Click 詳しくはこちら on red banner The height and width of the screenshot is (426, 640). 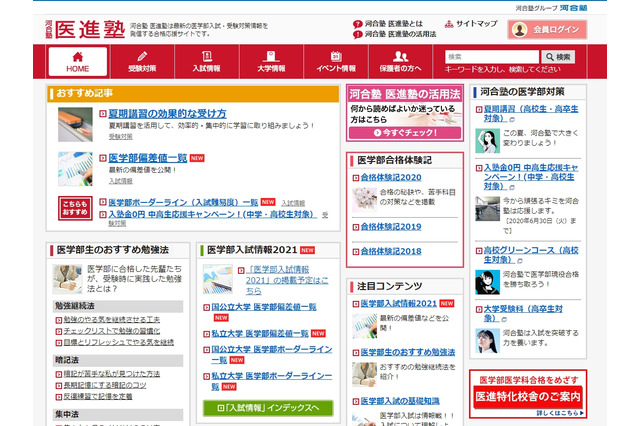pyautogui.click(x=560, y=413)
